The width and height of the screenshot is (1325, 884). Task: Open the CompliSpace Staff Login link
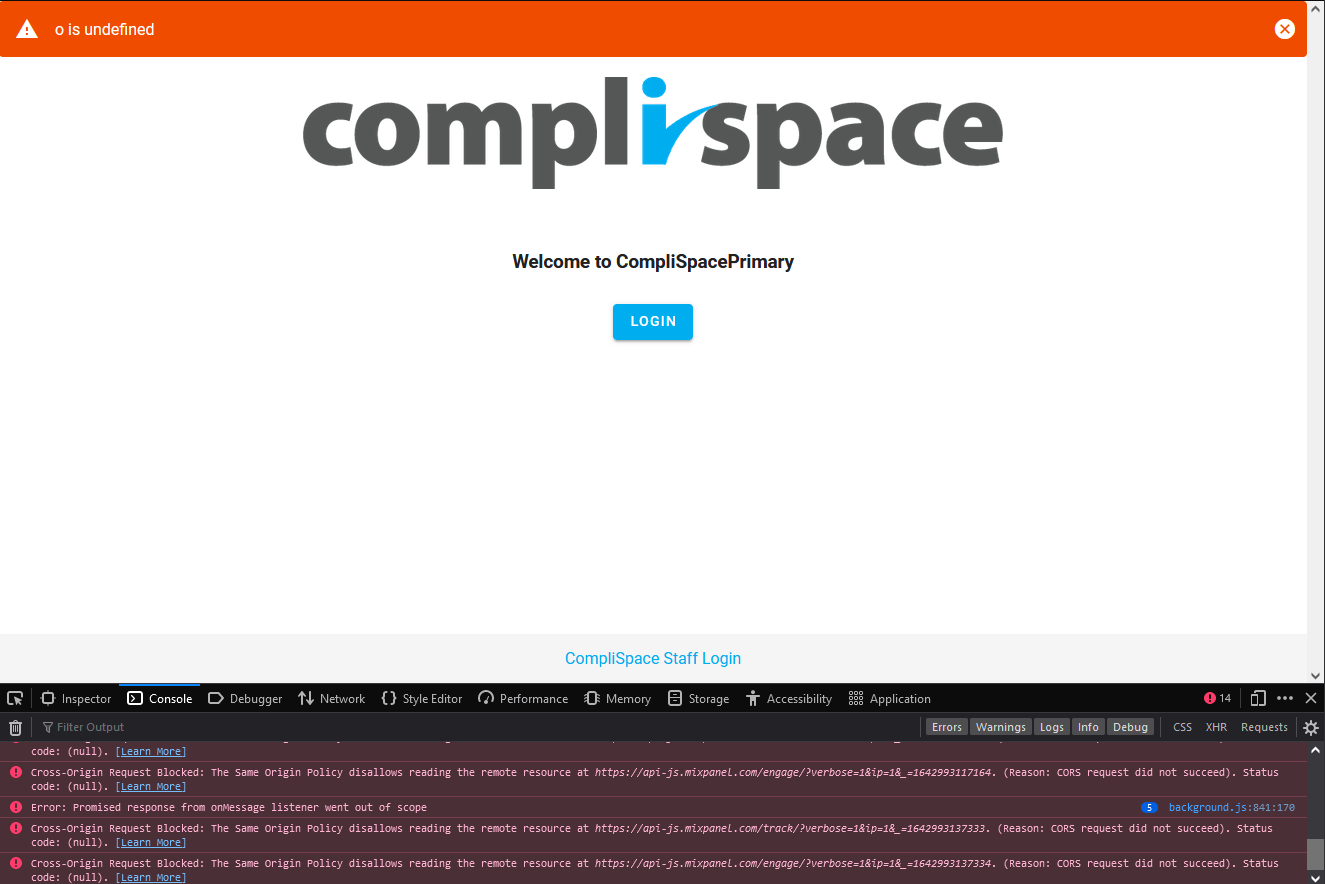point(653,658)
